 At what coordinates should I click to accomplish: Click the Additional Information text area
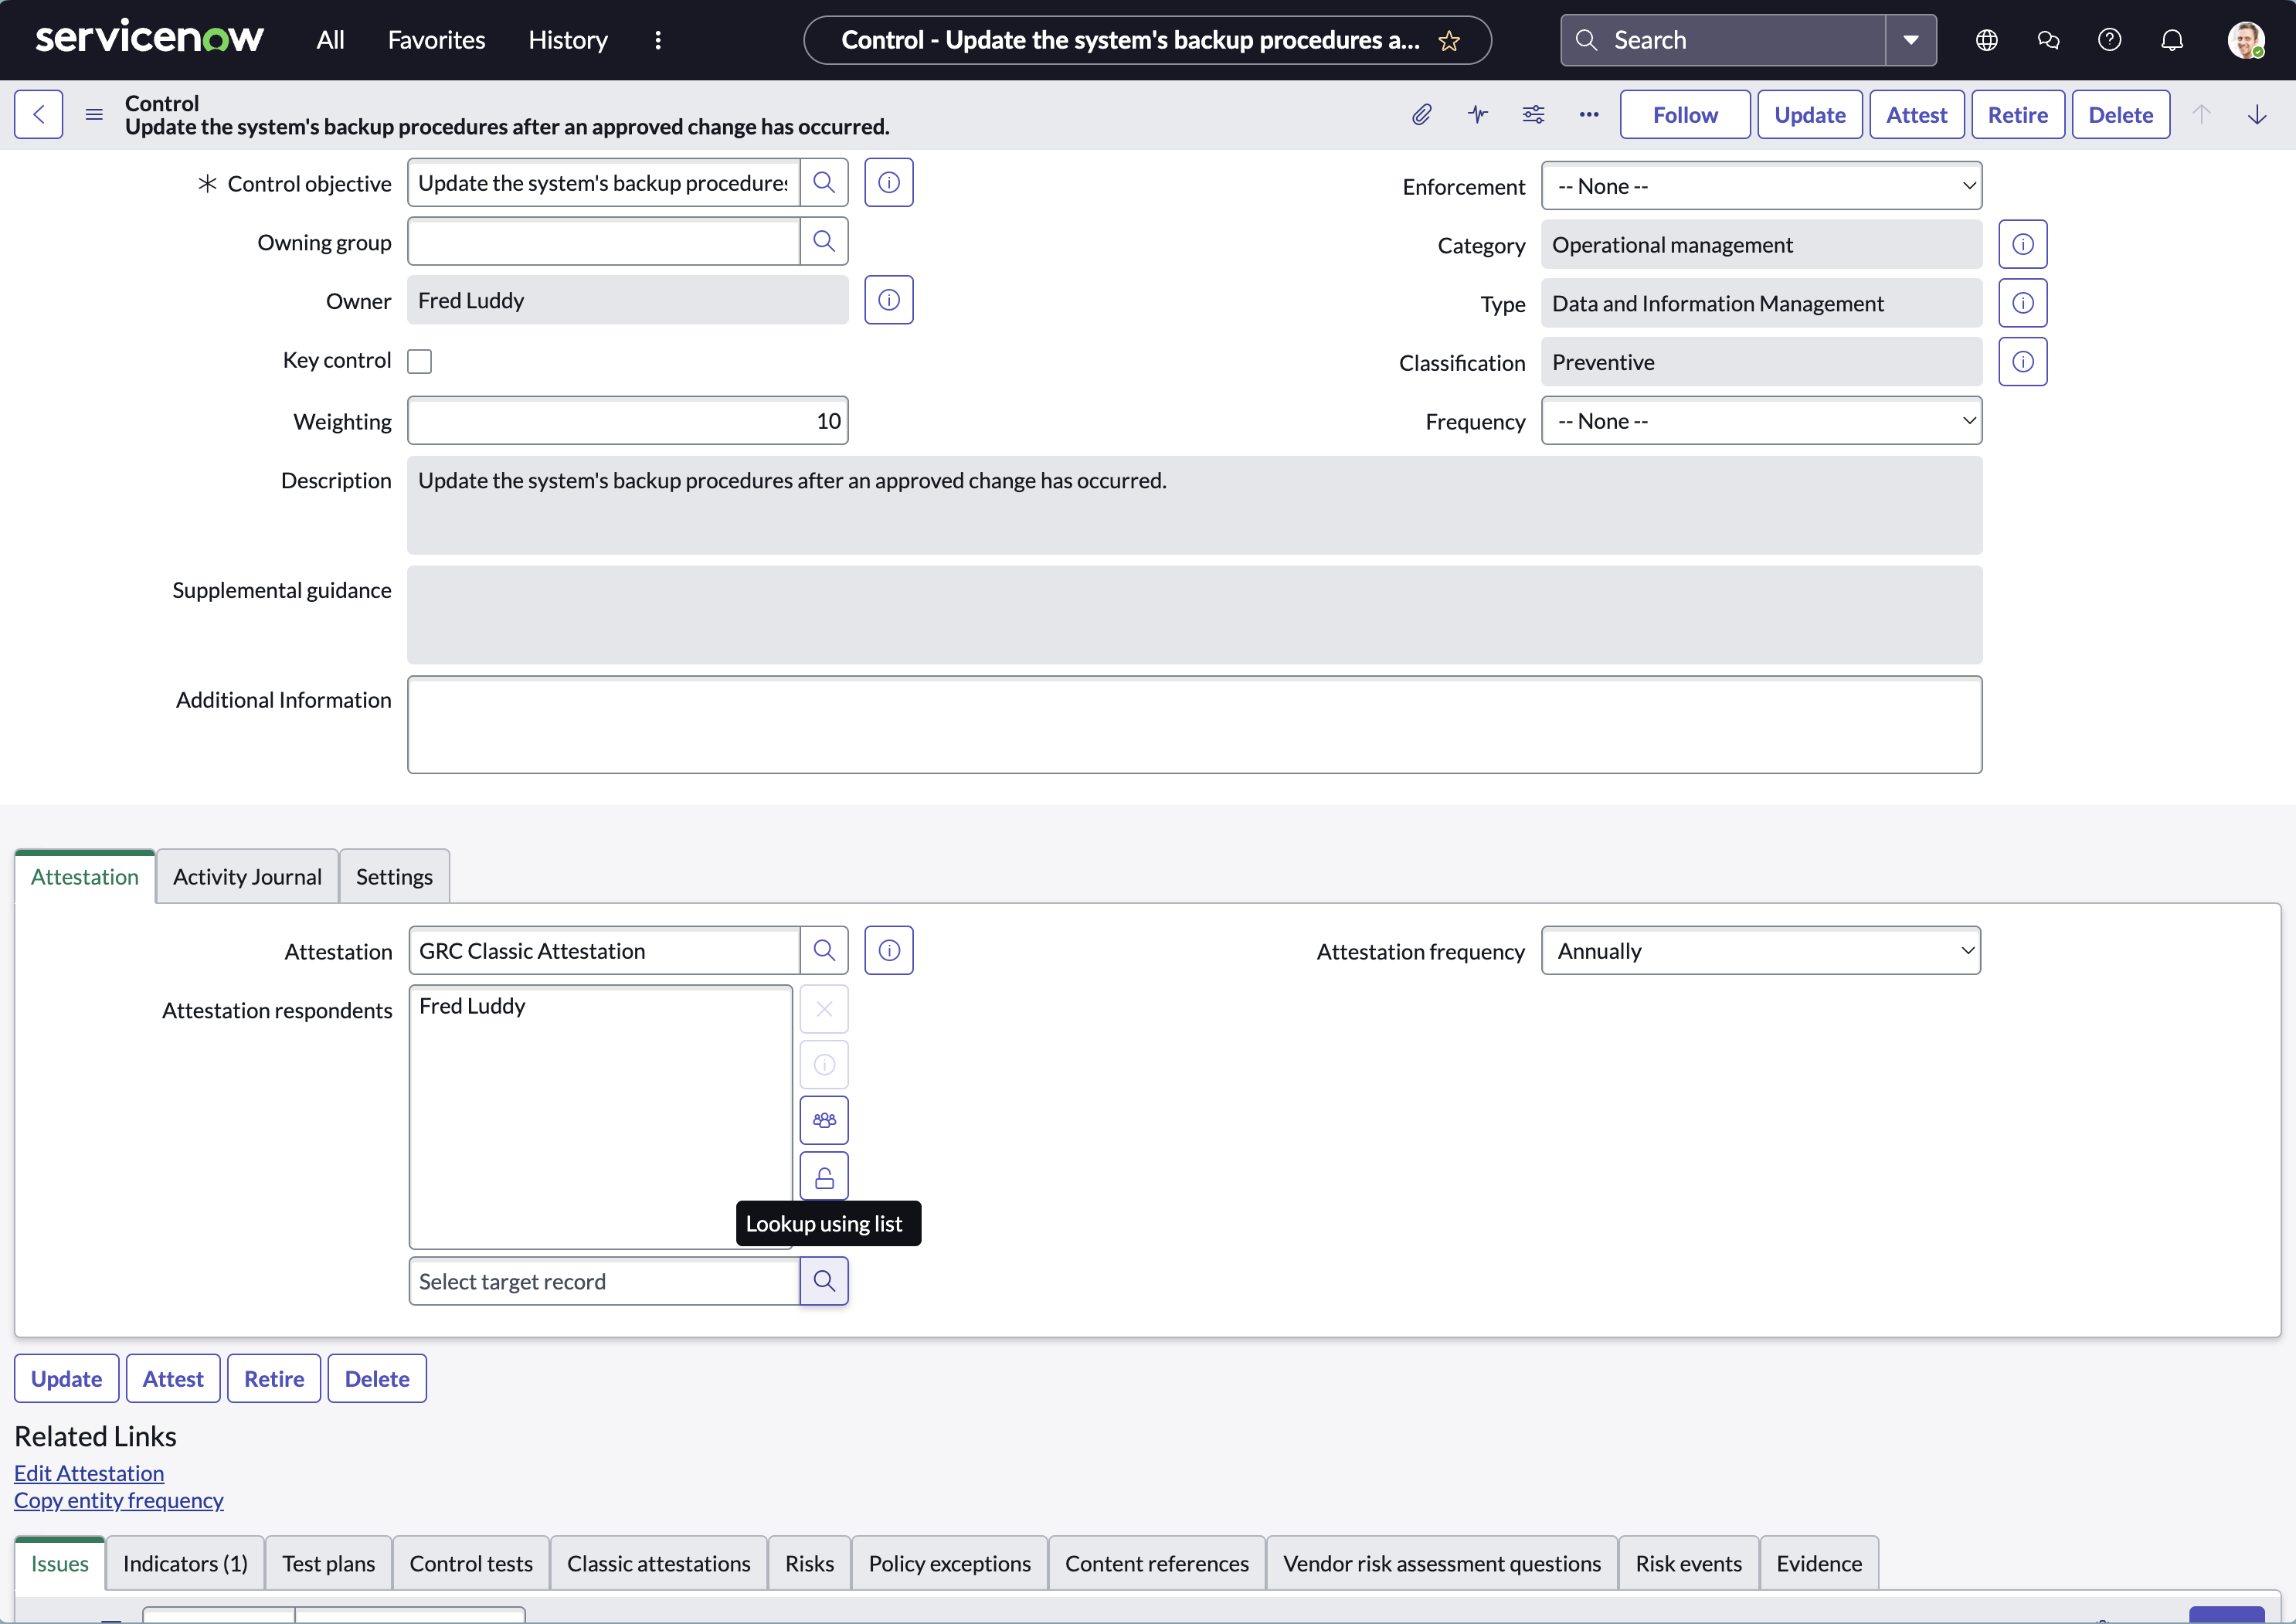point(1194,725)
